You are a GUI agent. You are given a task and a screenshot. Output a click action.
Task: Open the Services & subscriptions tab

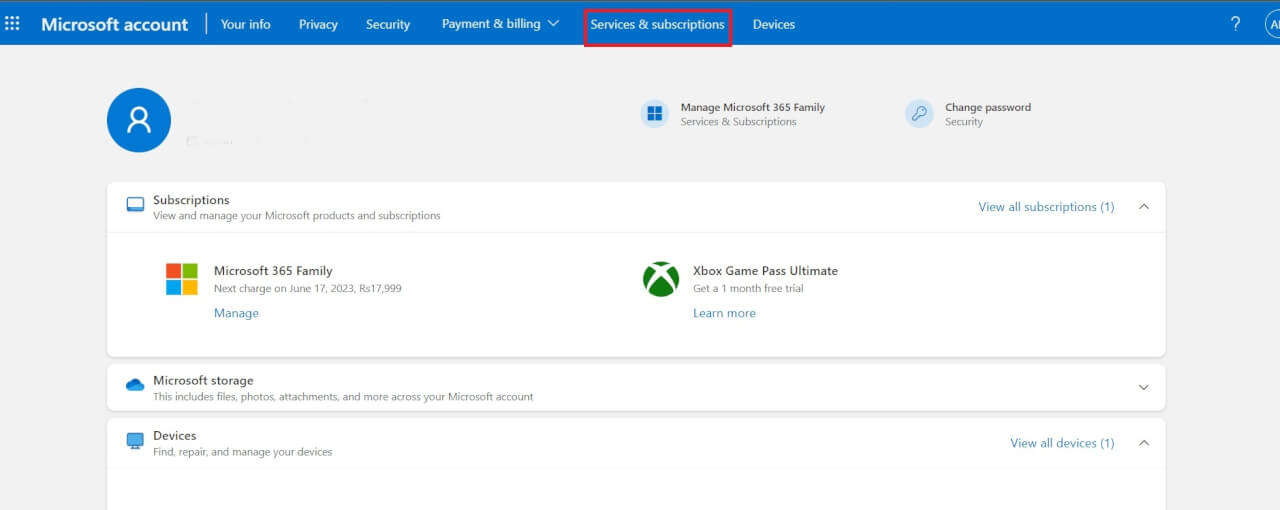(x=657, y=25)
